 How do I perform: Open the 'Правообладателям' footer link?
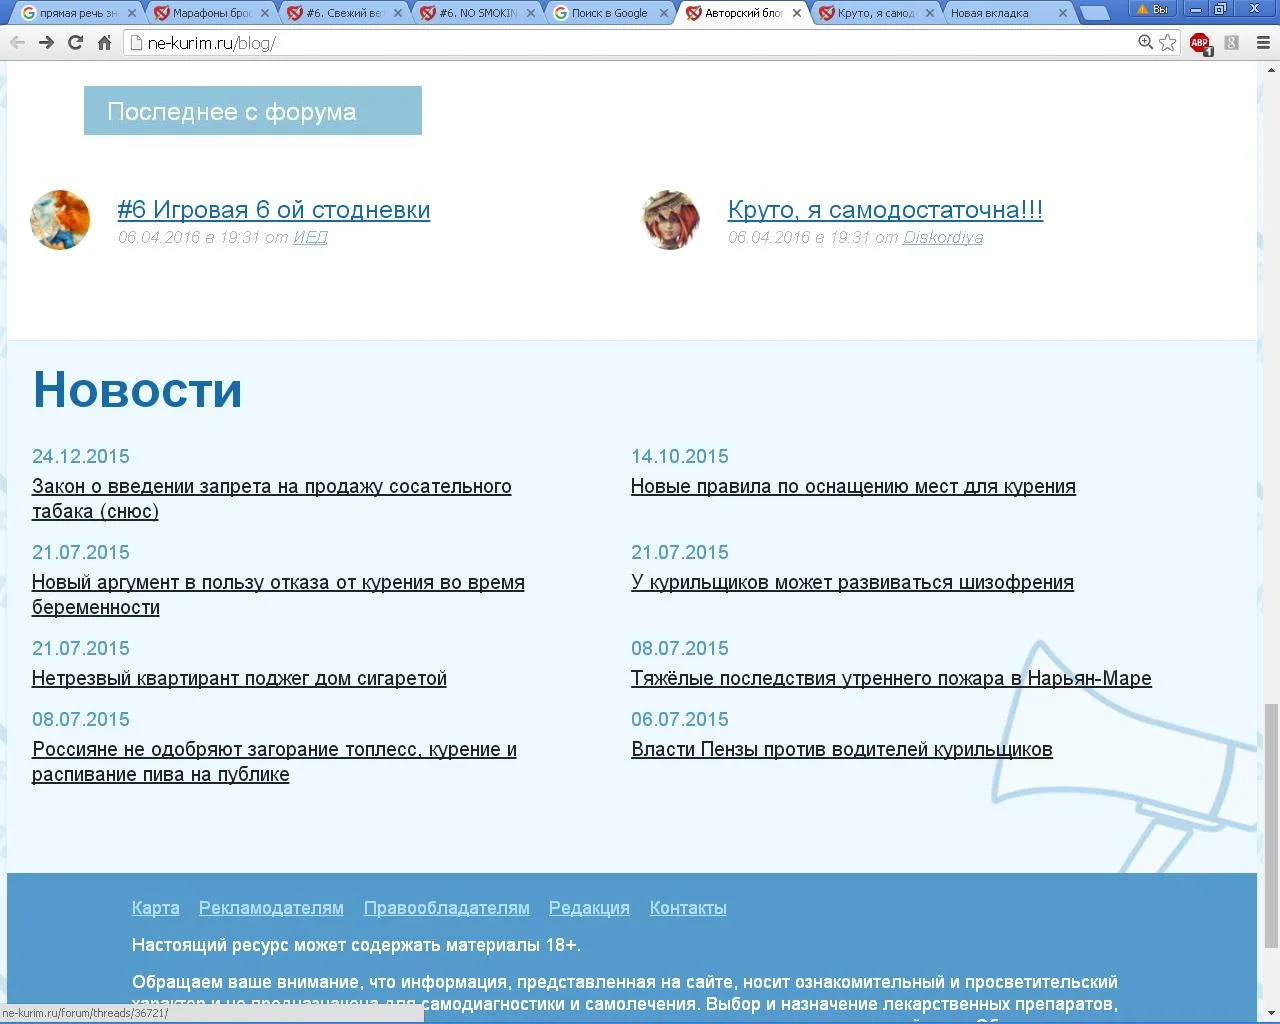tap(447, 908)
